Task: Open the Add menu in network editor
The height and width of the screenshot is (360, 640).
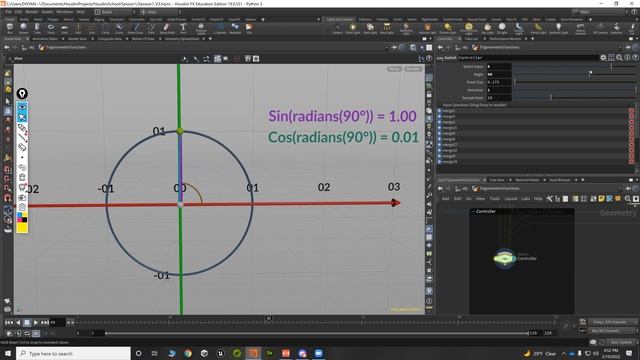Action: 445,198
